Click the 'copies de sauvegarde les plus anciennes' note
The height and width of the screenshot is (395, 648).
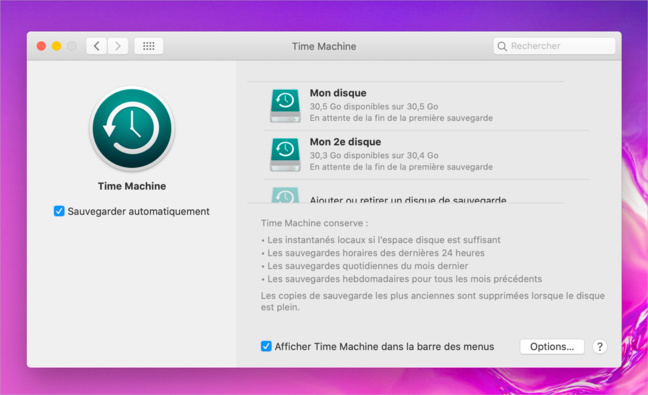(433, 301)
